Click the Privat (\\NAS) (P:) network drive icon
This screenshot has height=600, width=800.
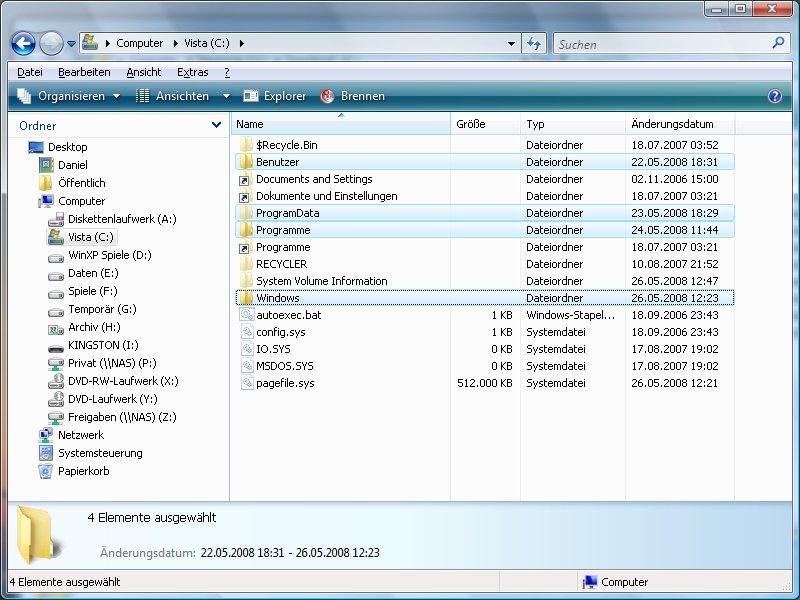point(56,364)
